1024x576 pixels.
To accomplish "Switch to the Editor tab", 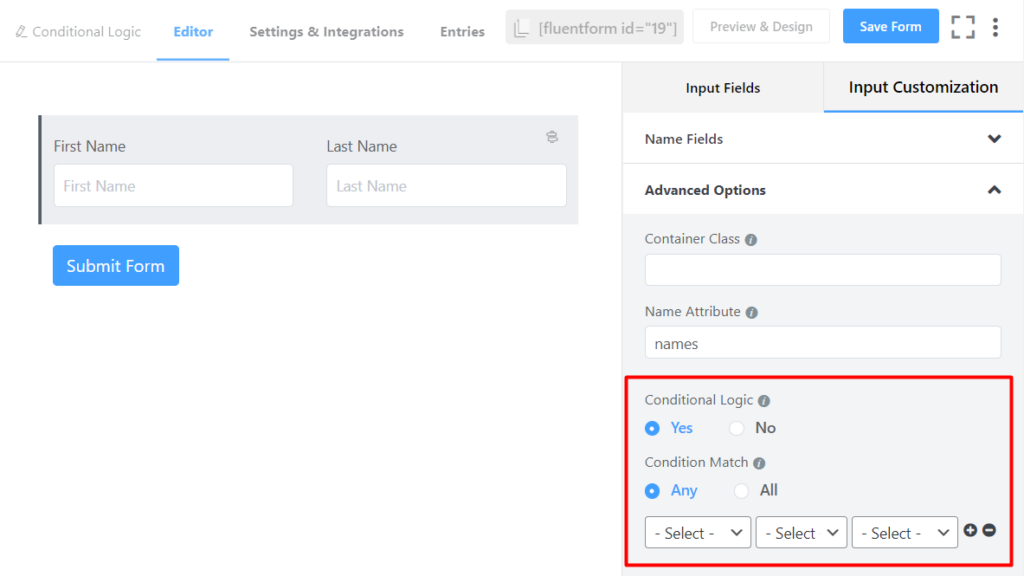I will pos(193,31).
